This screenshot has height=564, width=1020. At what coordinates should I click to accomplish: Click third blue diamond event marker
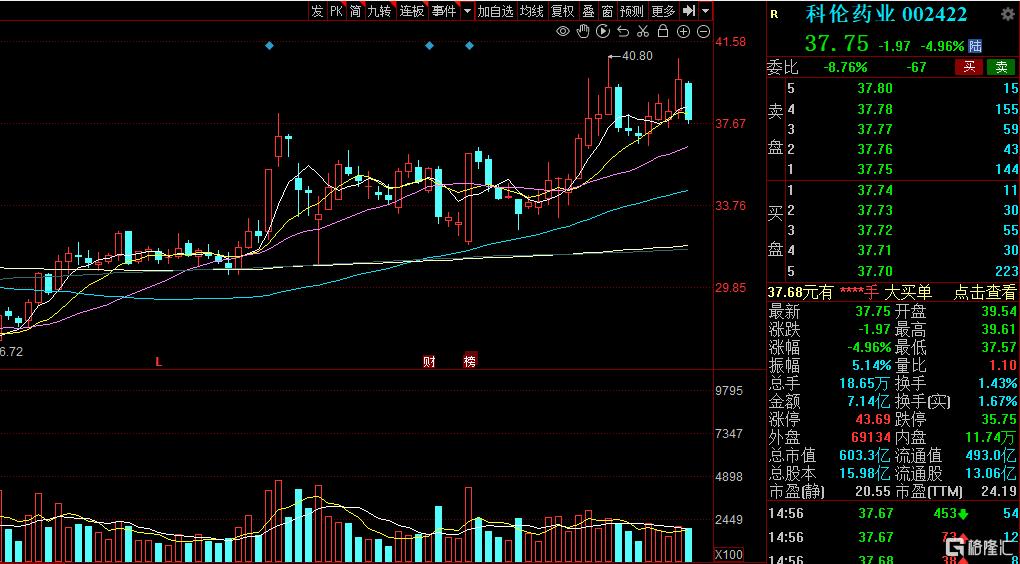coord(470,46)
